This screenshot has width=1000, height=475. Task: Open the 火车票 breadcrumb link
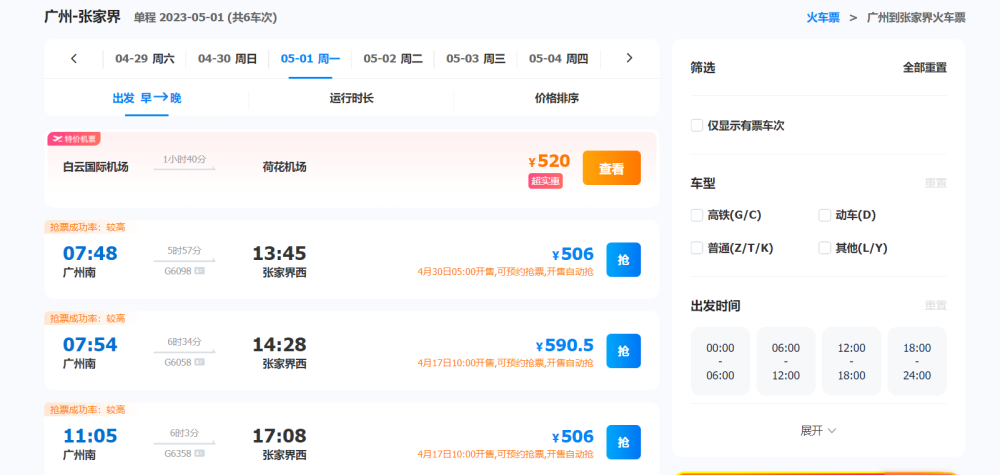click(x=823, y=17)
